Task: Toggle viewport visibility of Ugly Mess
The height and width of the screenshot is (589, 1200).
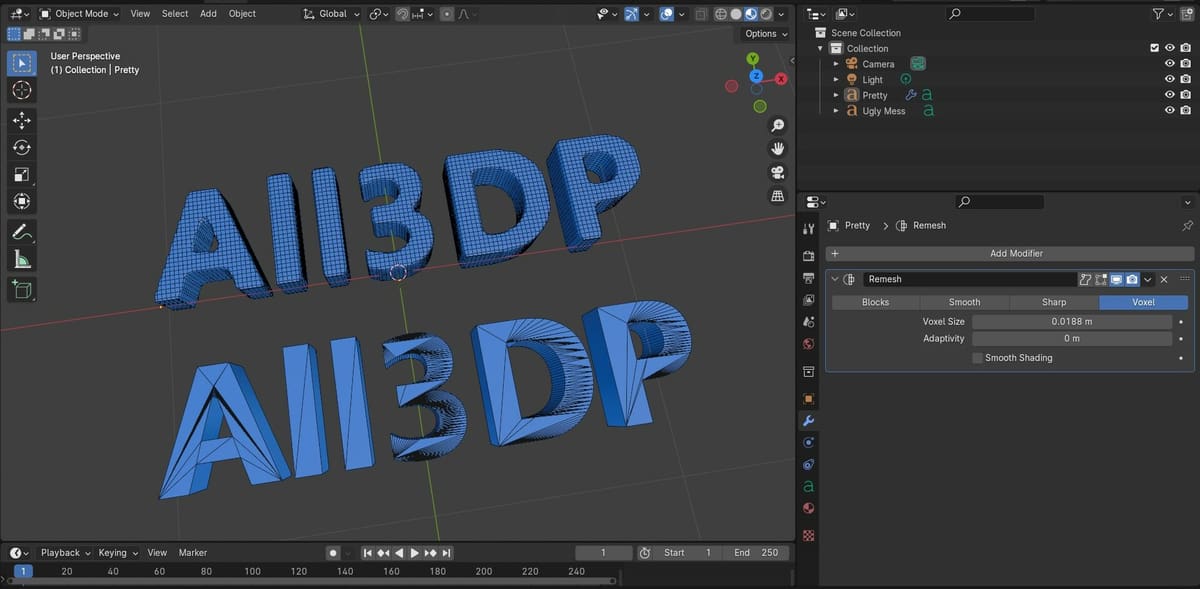Action: [x=1169, y=111]
